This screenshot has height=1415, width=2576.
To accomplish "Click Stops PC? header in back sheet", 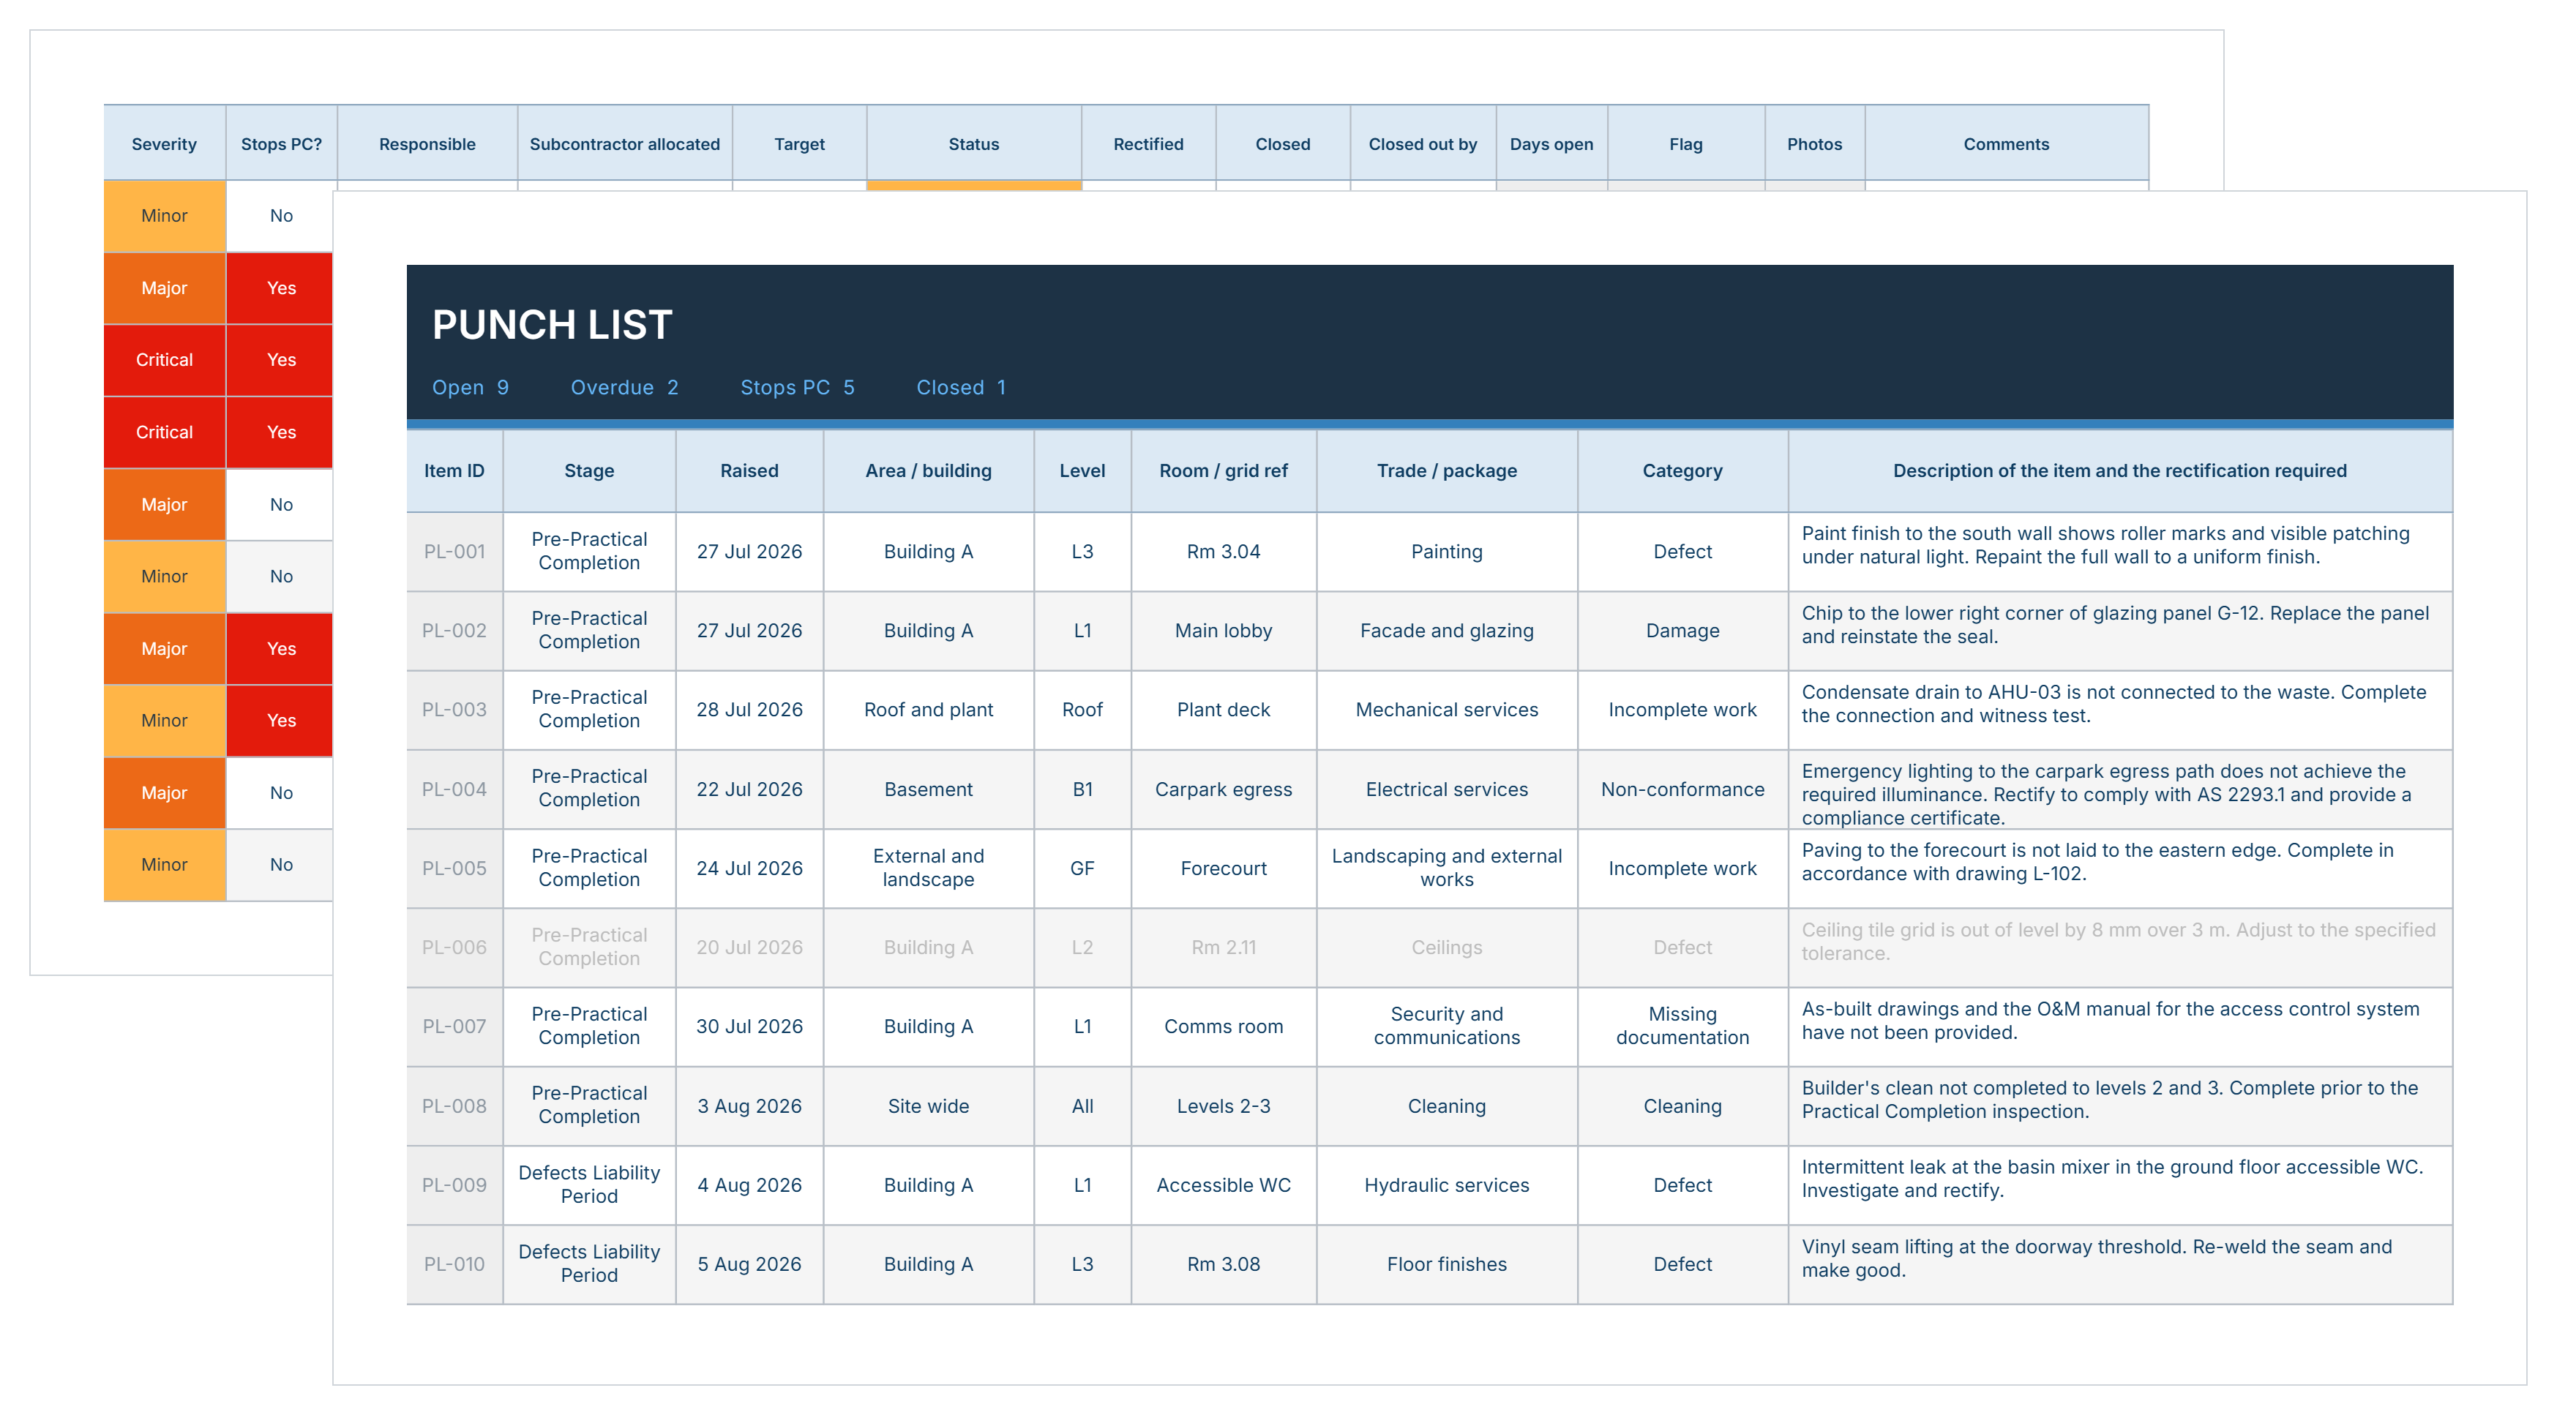I will coord(281,144).
